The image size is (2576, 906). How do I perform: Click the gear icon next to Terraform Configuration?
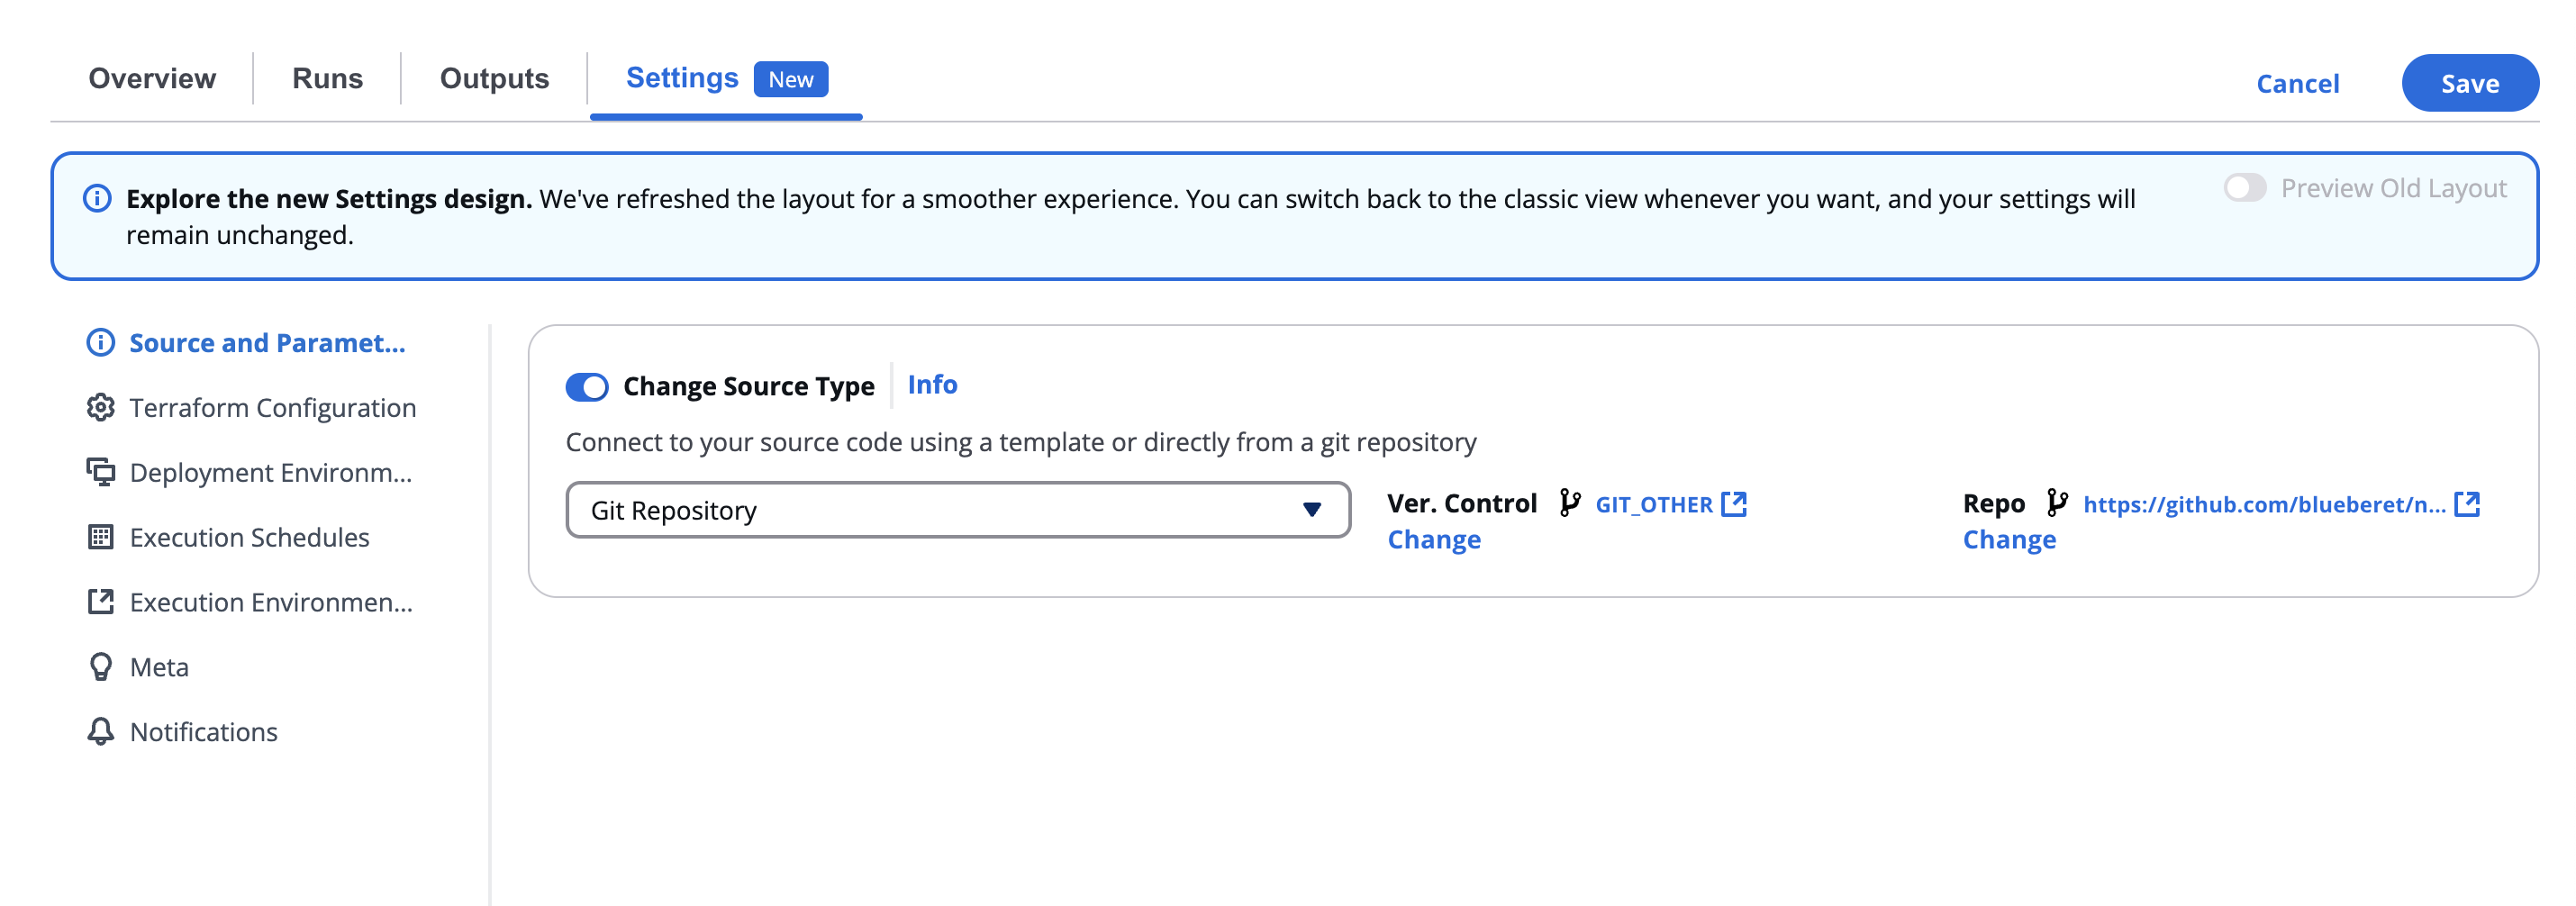click(x=99, y=407)
